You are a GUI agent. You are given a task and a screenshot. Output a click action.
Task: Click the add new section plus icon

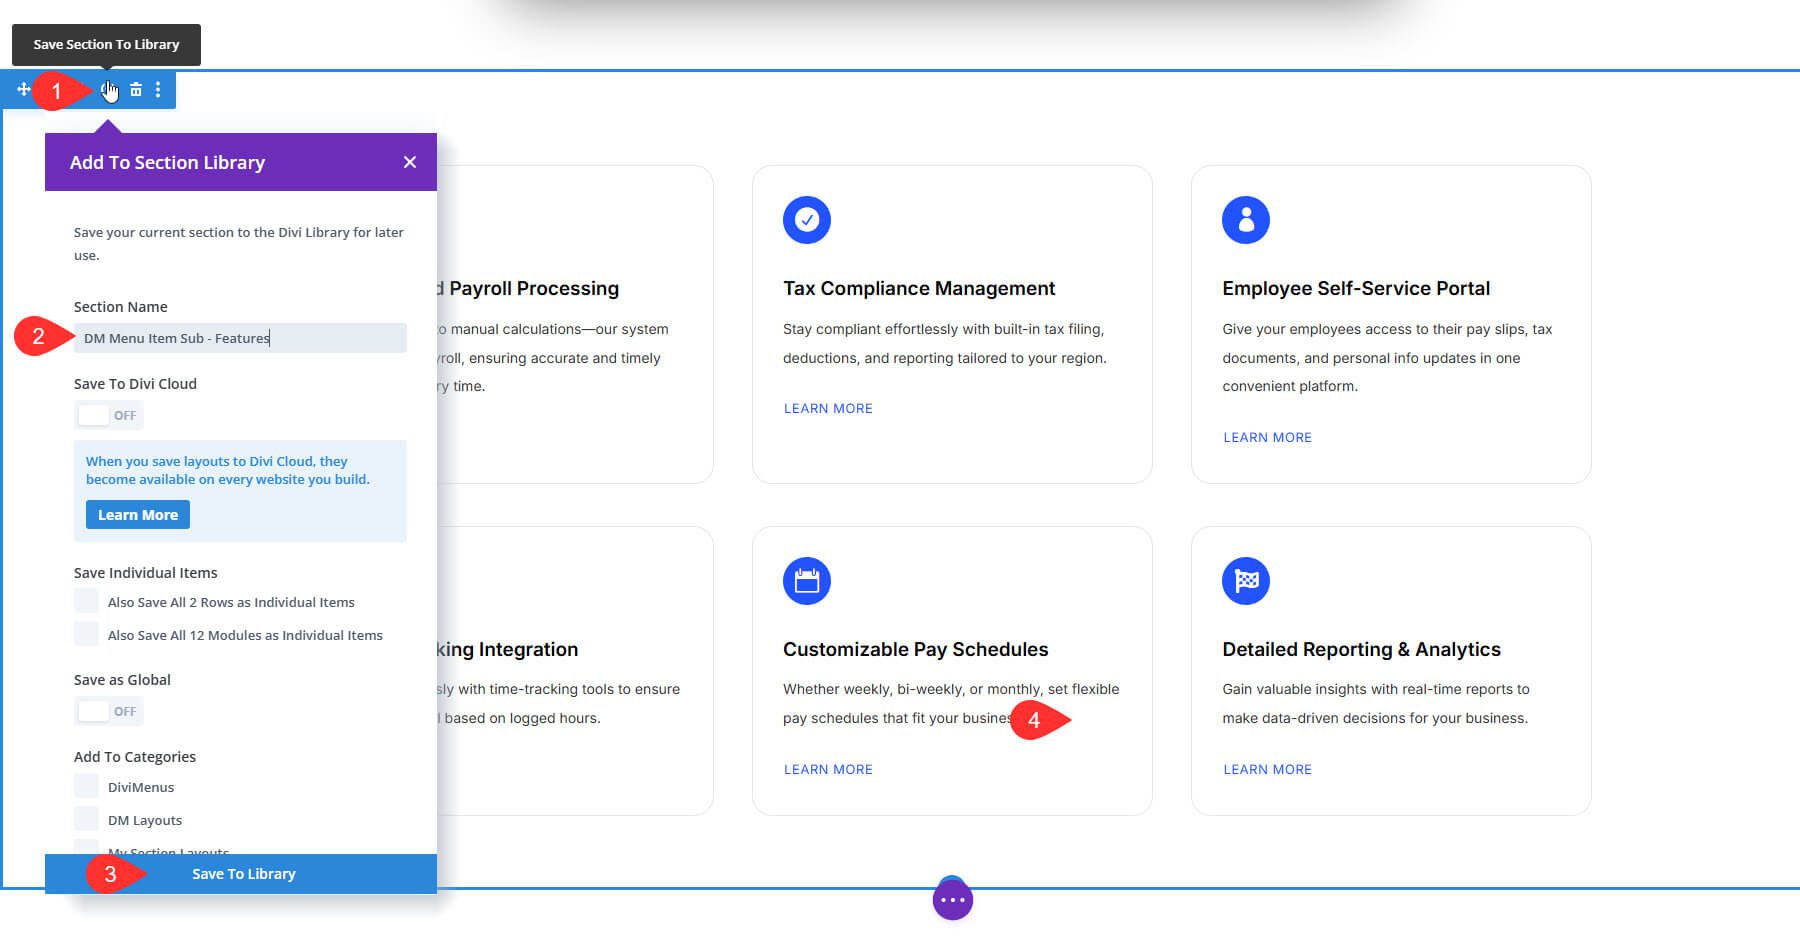22,89
